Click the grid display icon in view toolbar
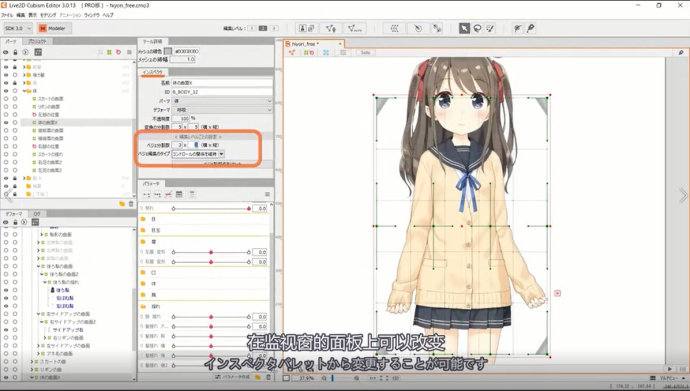This screenshot has height=391, width=690. [x=343, y=52]
